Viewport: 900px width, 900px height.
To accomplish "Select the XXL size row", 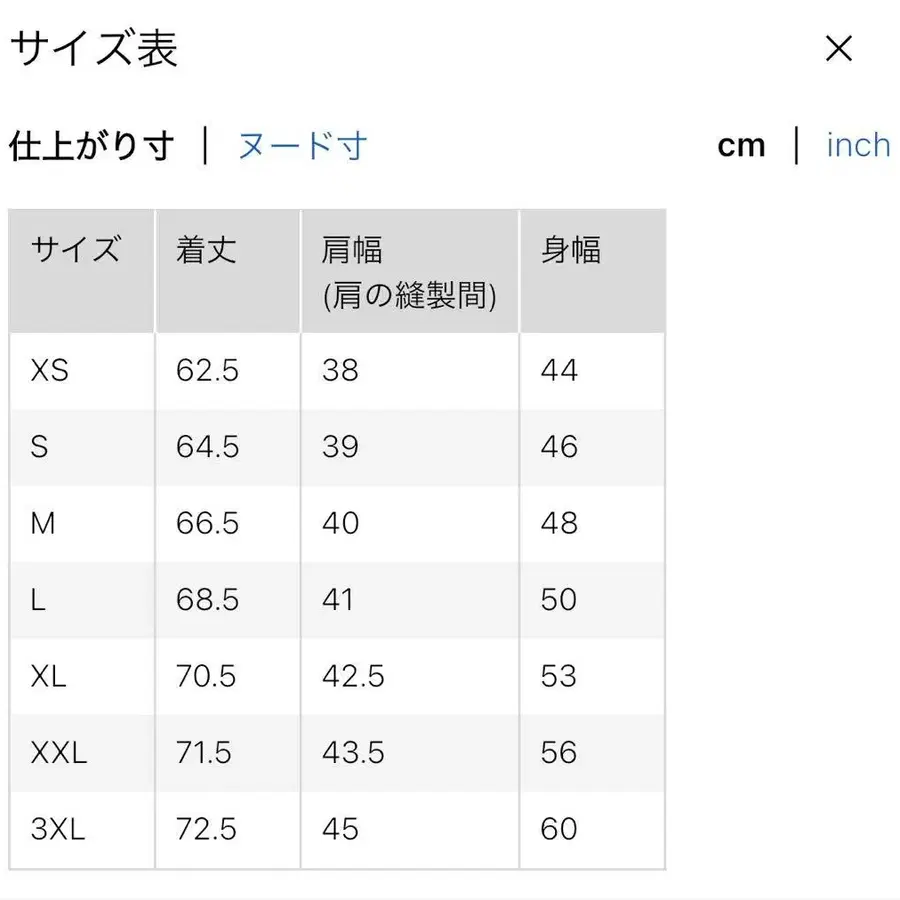I will 58,752.
